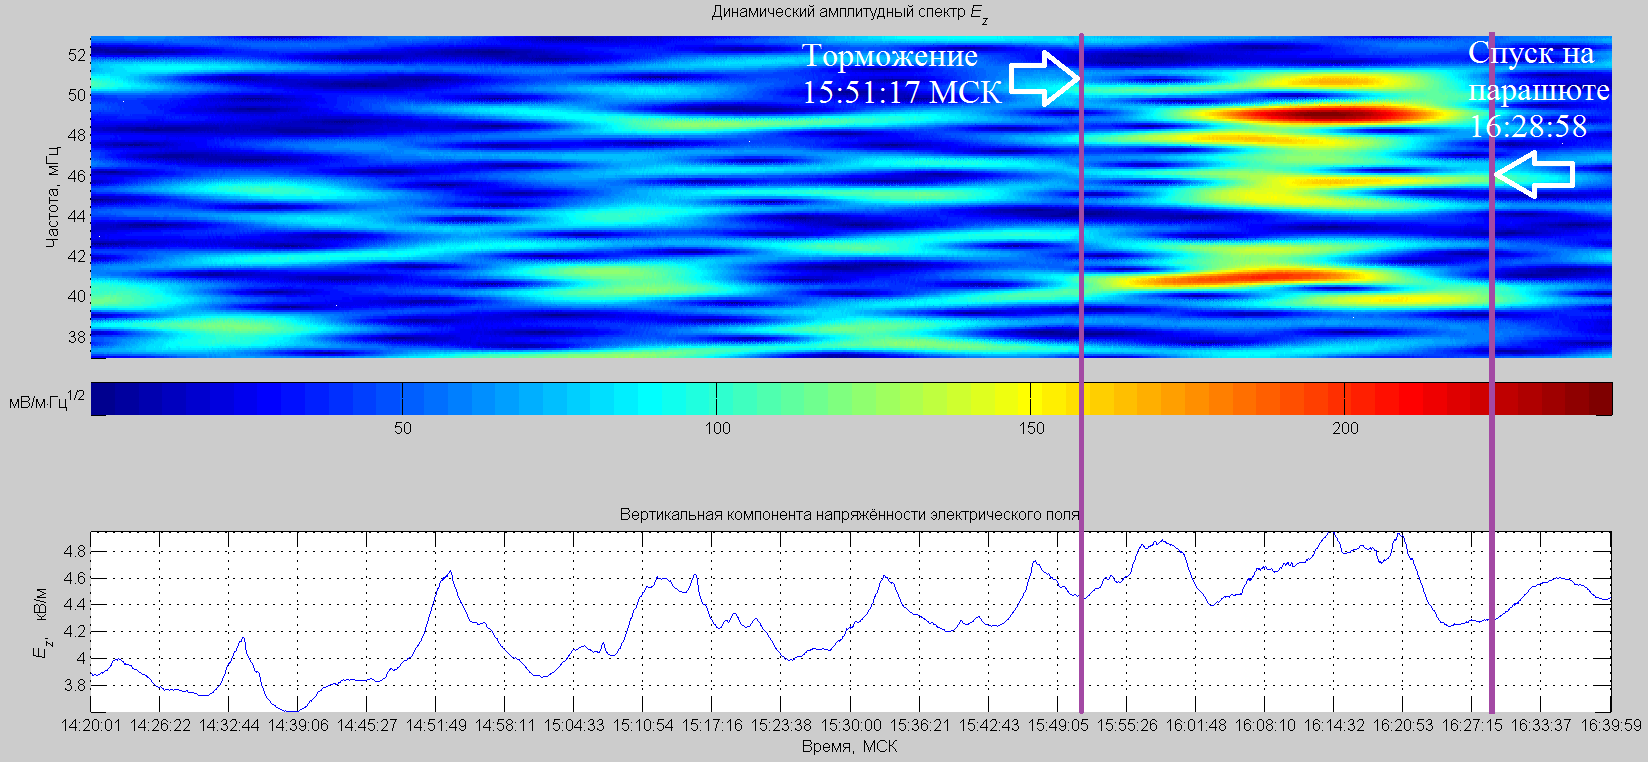
Task: Click the 14:20:01 time tick label
Action: [x=91, y=726]
